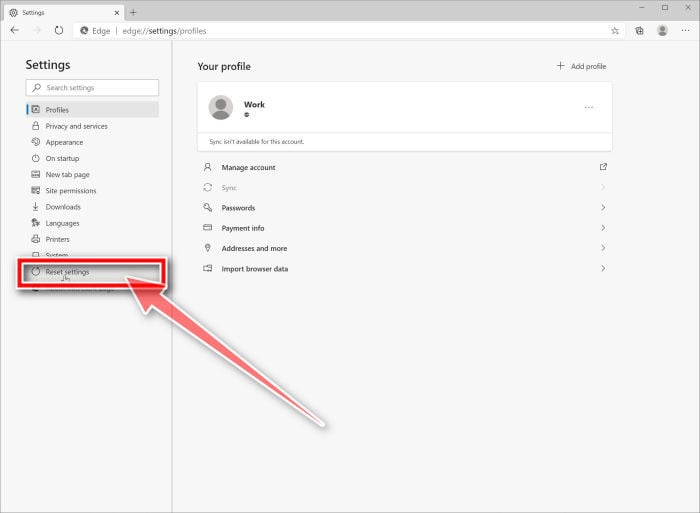Click the Privacy and services lock icon
The height and width of the screenshot is (513, 700).
point(36,126)
